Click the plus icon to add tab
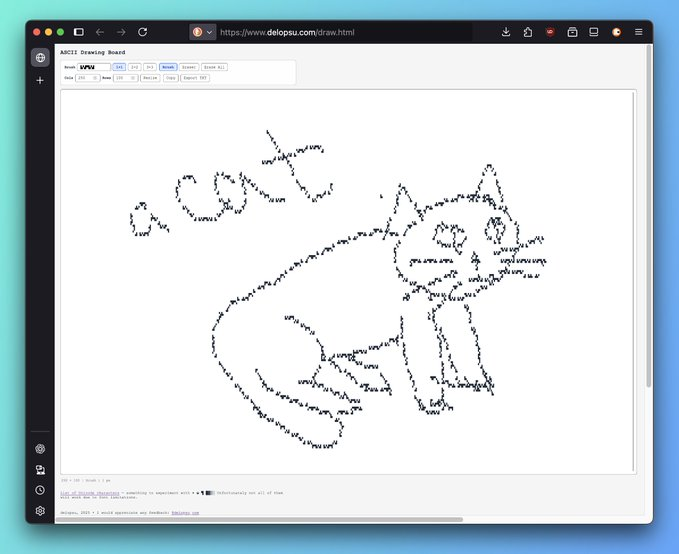Image resolution: width=679 pixels, height=554 pixels. [40, 80]
